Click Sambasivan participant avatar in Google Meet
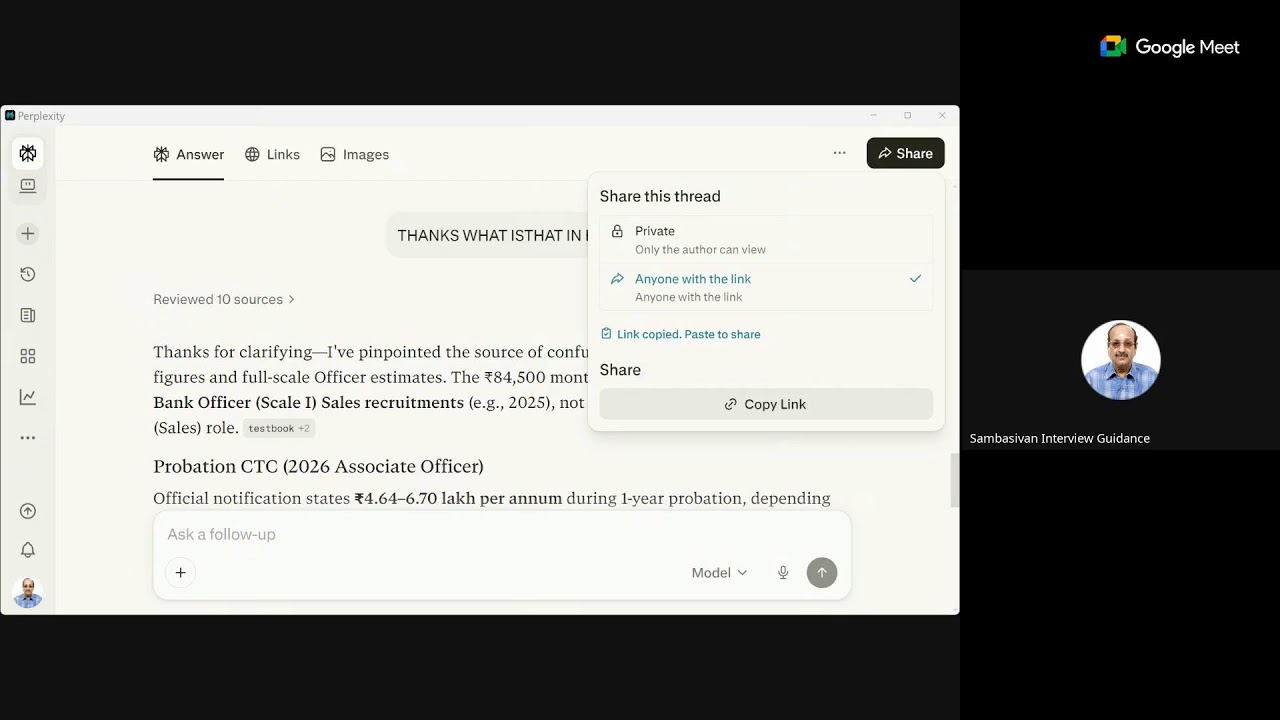The image size is (1280, 720). pos(1120,360)
